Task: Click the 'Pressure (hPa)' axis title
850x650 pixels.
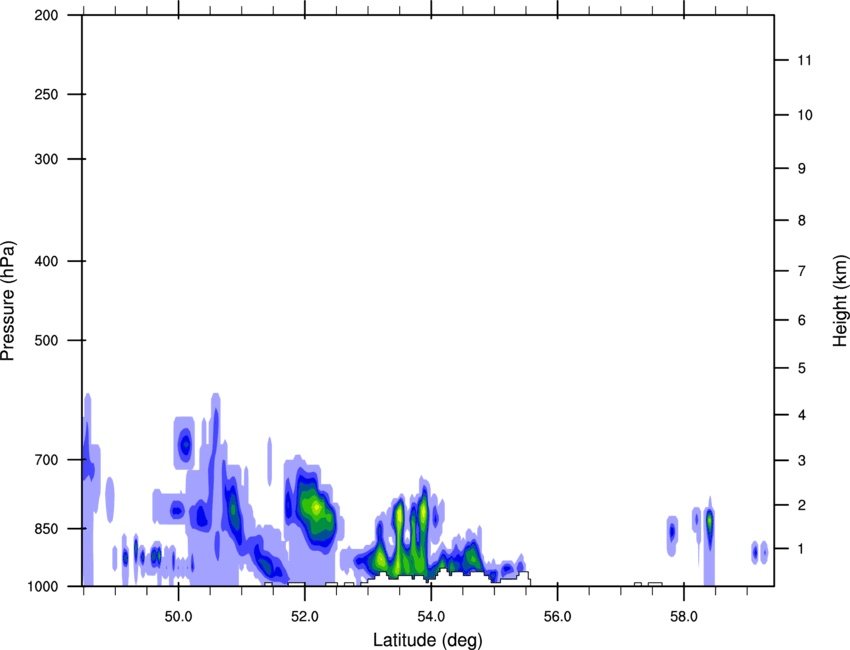Action: (8, 301)
